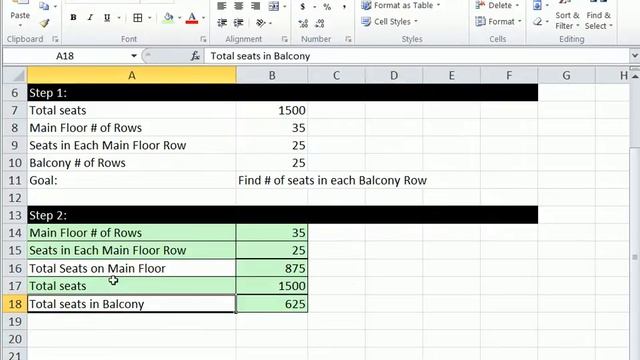The height and width of the screenshot is (360, 640).
Task: Apply the red Font Color
Action: pos(192,18)
